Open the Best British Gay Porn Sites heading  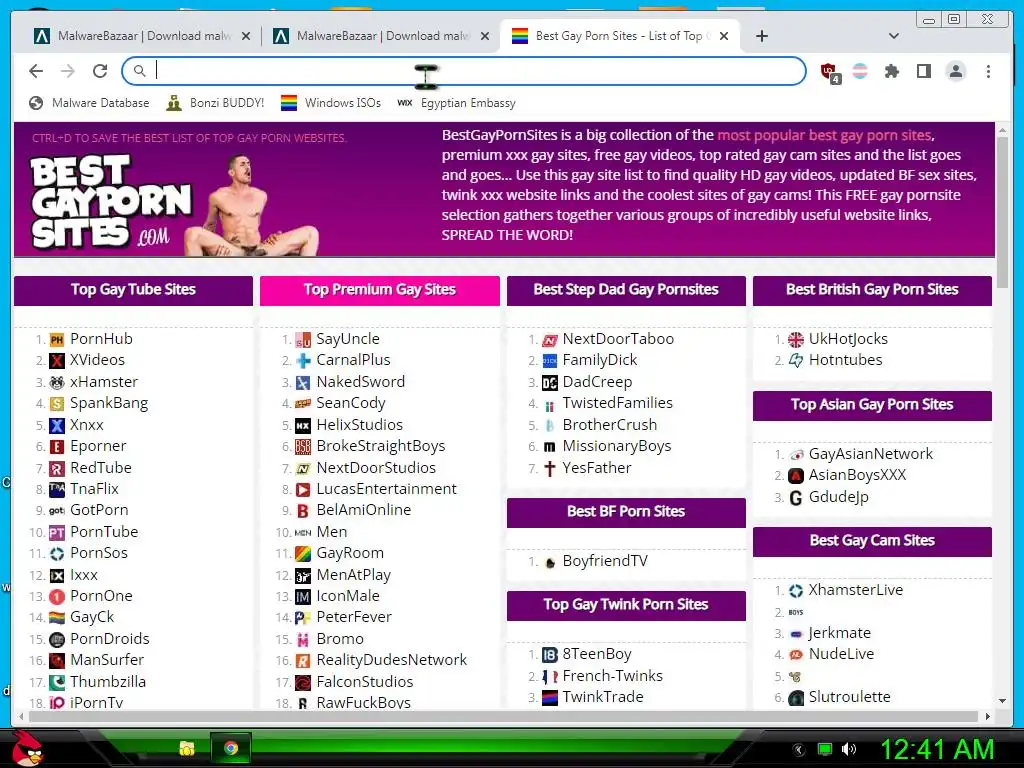tap(872, 289)
